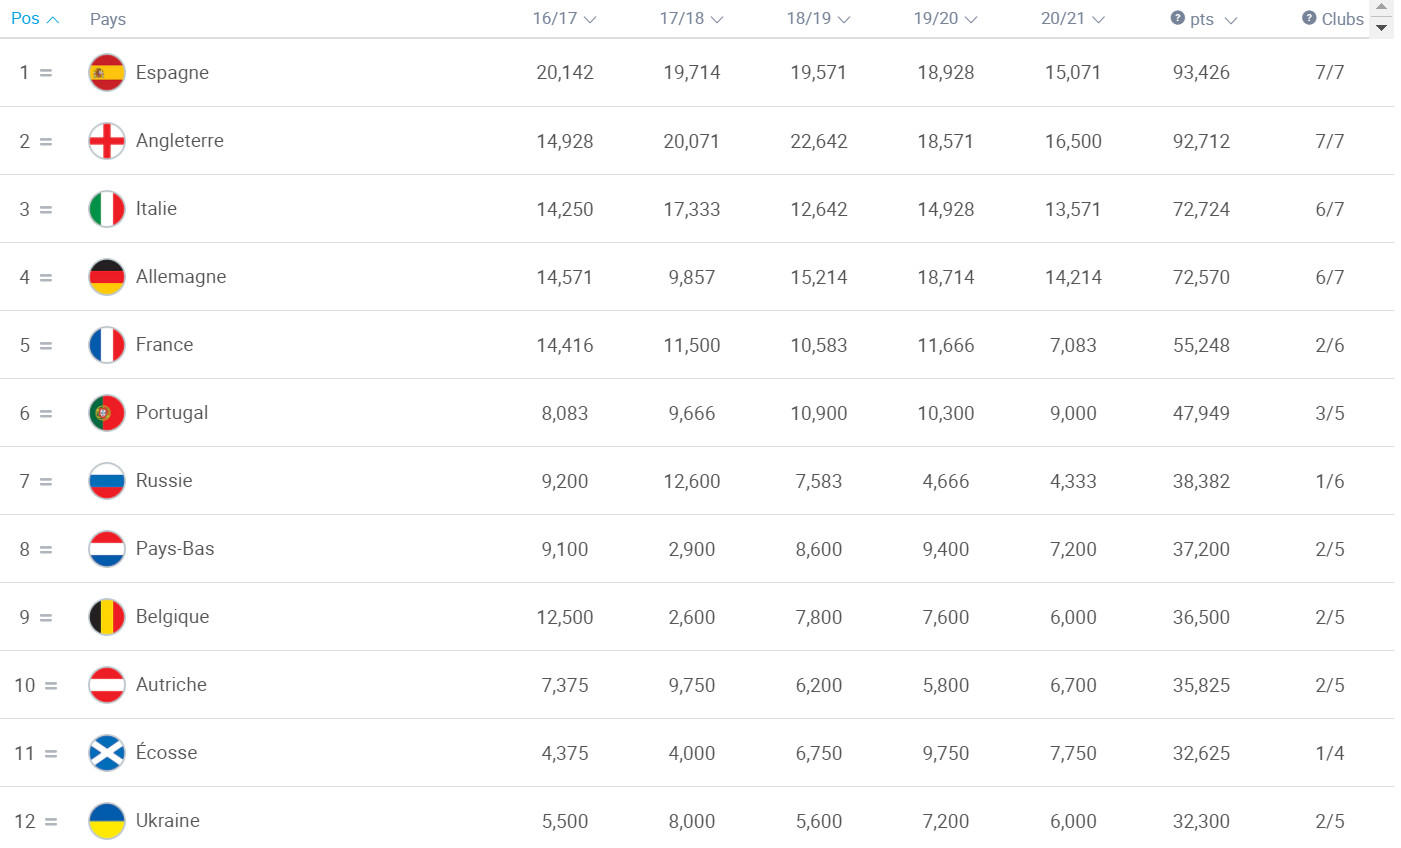Open the Pays-Bas country link
The width and height of the screenshot is (1401, 848).
175,549
